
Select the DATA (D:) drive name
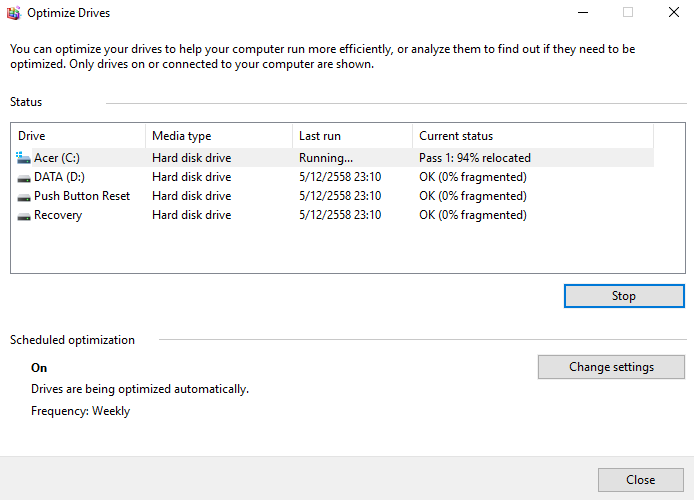(x=59, y=177)
